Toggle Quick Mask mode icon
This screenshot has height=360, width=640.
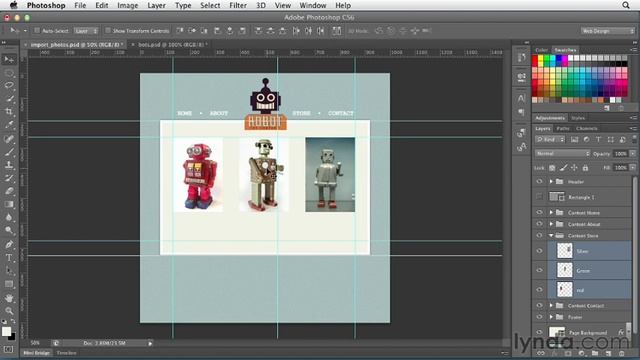[9, 349]
